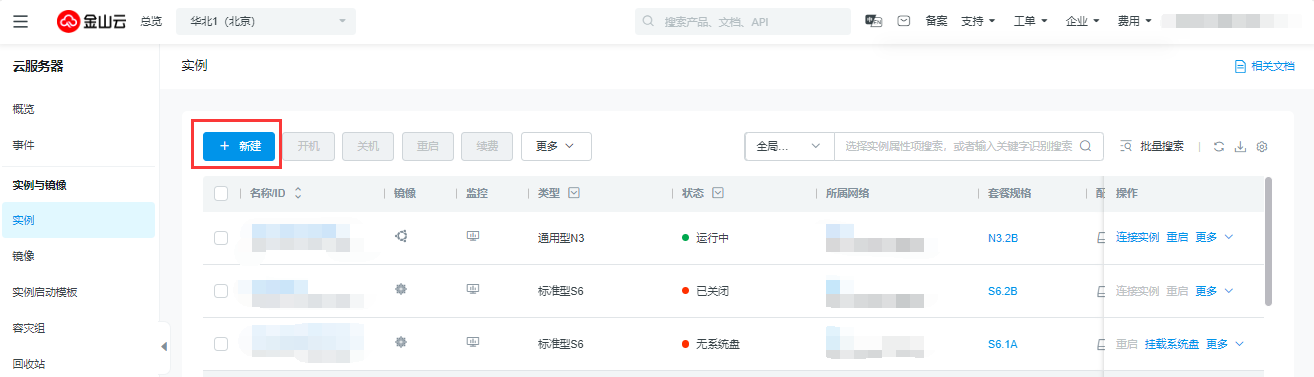This screenshot has width=1314, height=377.
Task: Click magnifier icon in instance search box
Action: click(1086, 146)
